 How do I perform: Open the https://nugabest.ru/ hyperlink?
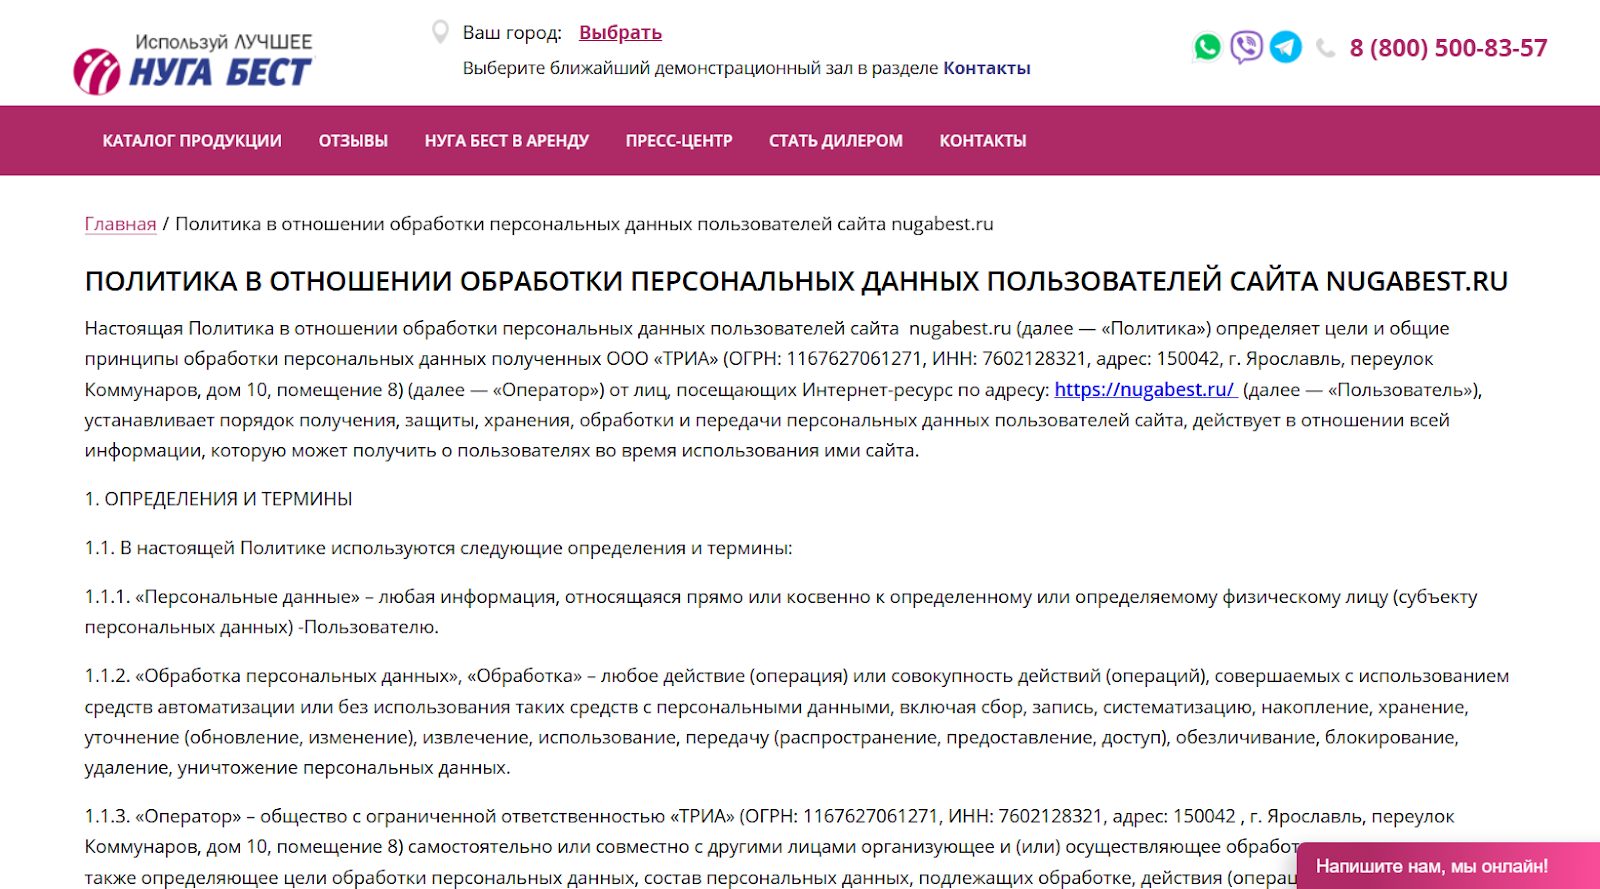(x=1145, y=390)
